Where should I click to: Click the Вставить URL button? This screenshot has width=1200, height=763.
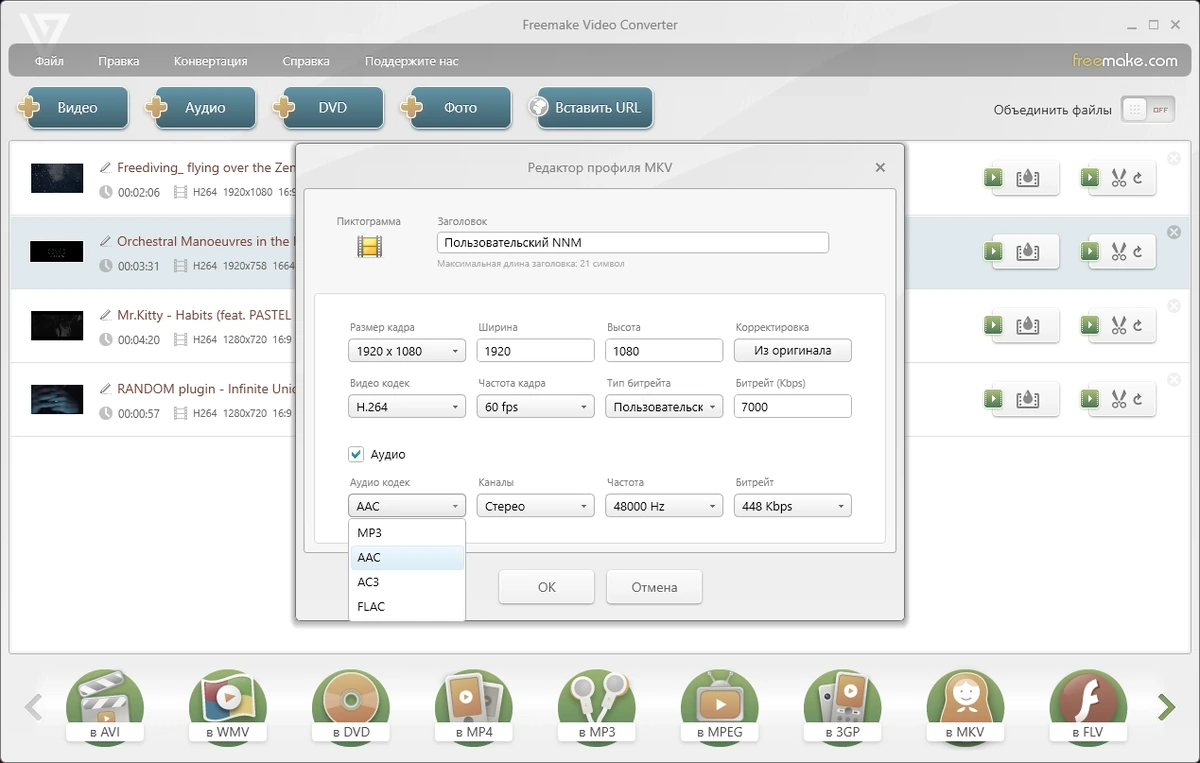tap(590, 108)
